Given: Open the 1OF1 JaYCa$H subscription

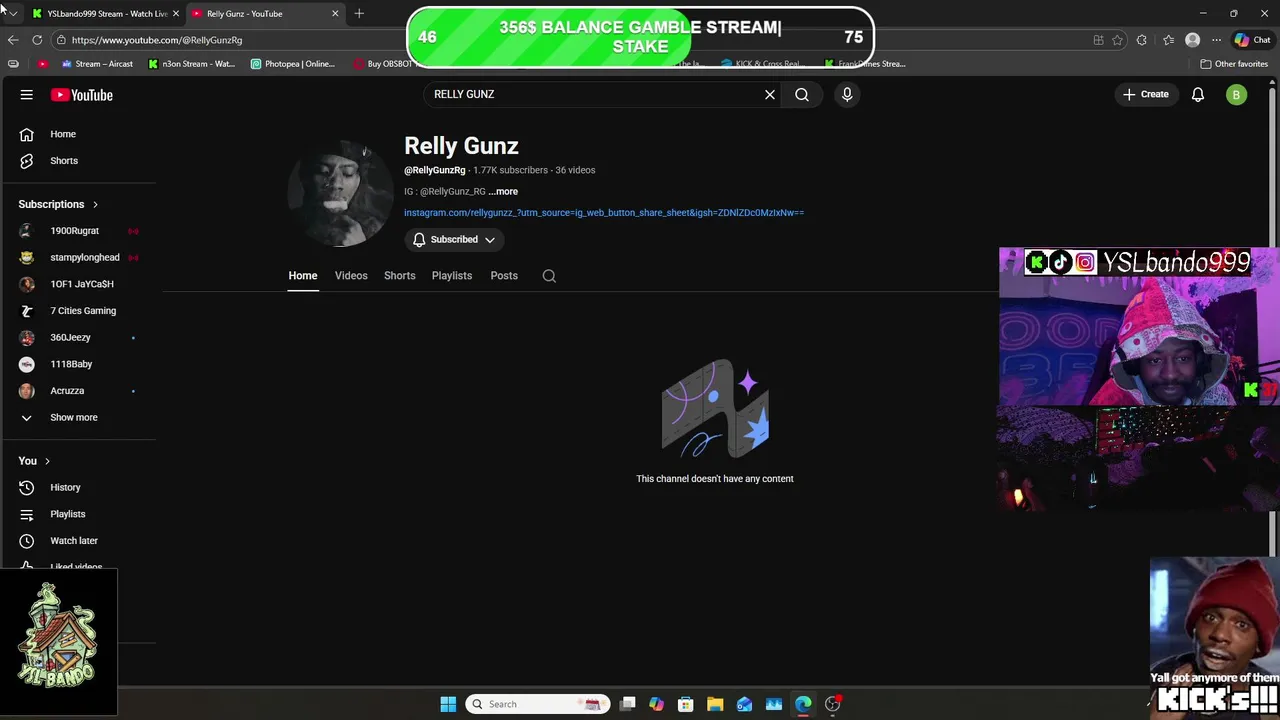Looking at the screenshot, I should (x=80, y=284).
